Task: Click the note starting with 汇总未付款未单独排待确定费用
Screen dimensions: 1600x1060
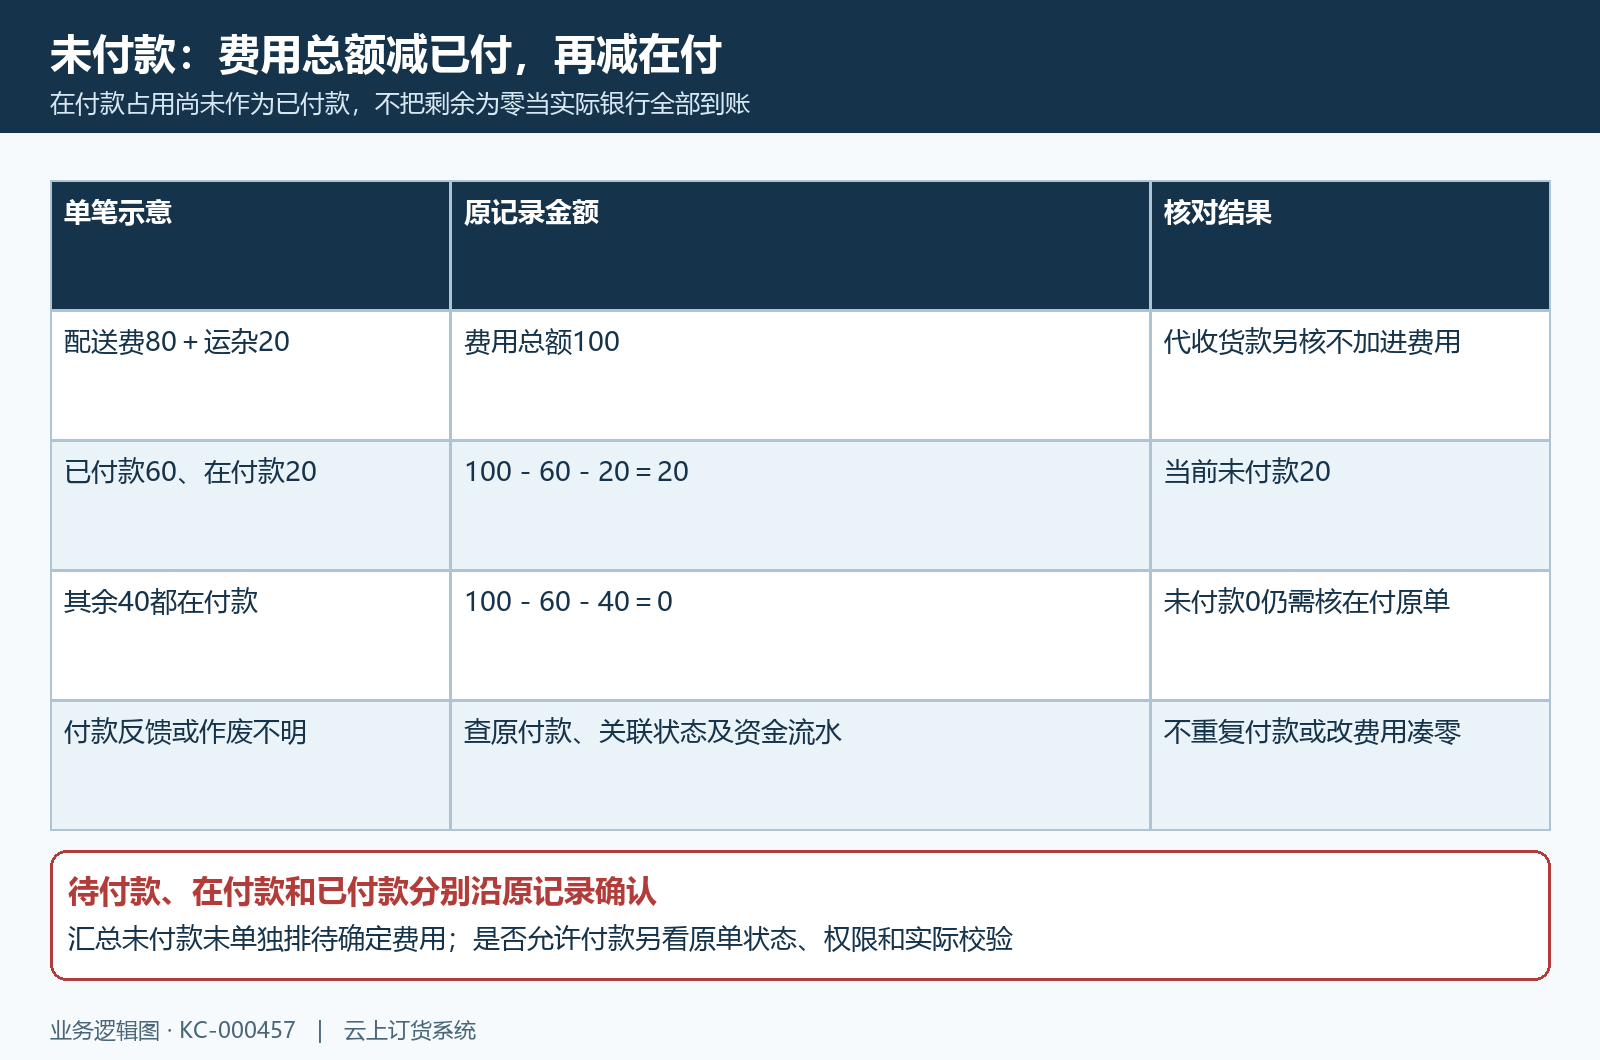Action: 540,939
